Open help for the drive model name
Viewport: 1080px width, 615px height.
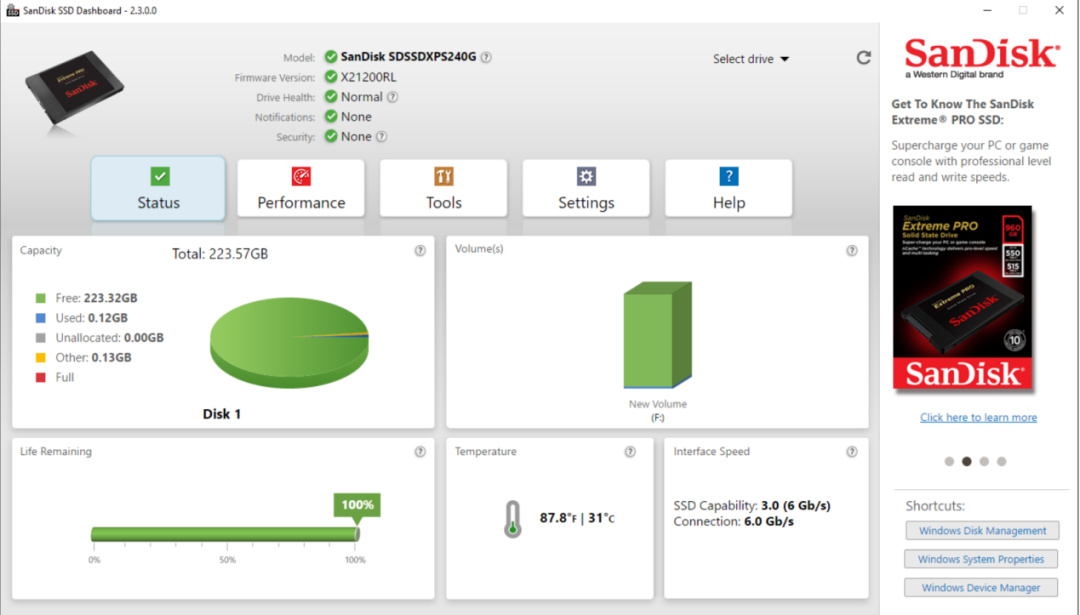[x=486, y=57]
